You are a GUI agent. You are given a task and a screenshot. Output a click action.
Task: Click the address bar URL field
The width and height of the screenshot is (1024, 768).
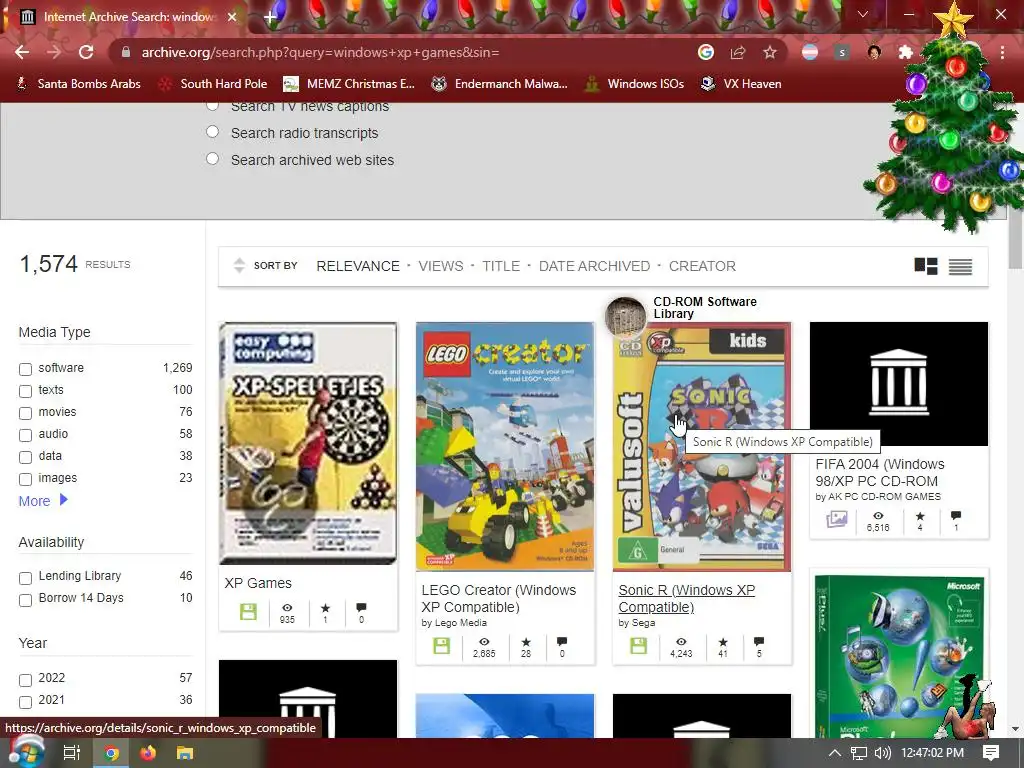pyautogui.click(x=405, y=52)
